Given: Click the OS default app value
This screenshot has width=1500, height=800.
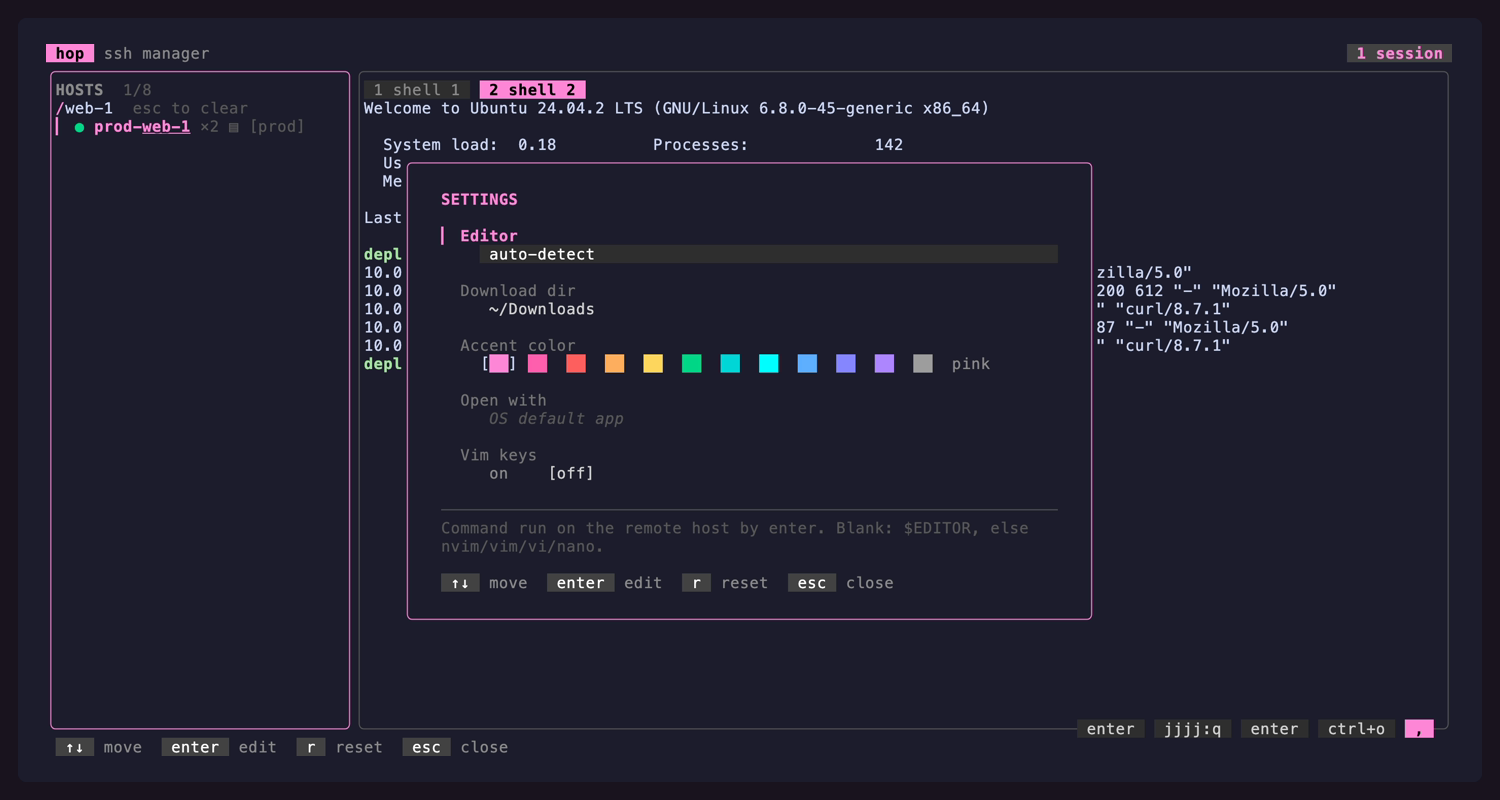Looking at the screenshot, I should pos(556,419).
